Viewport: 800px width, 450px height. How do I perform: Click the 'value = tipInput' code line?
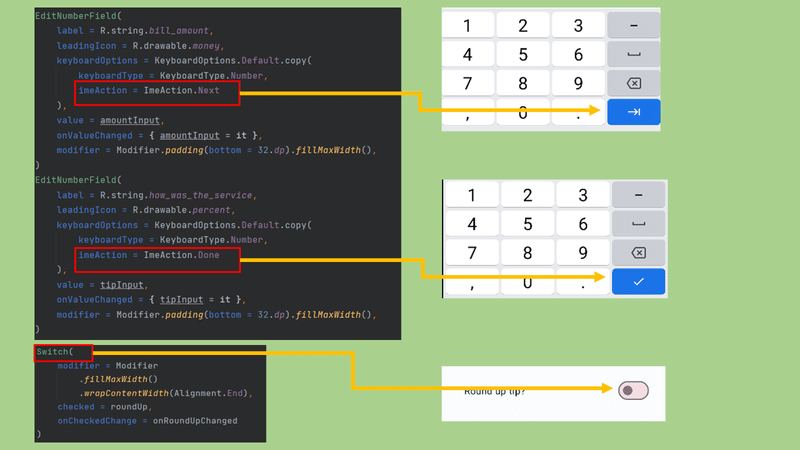click(x=102, y=285)
